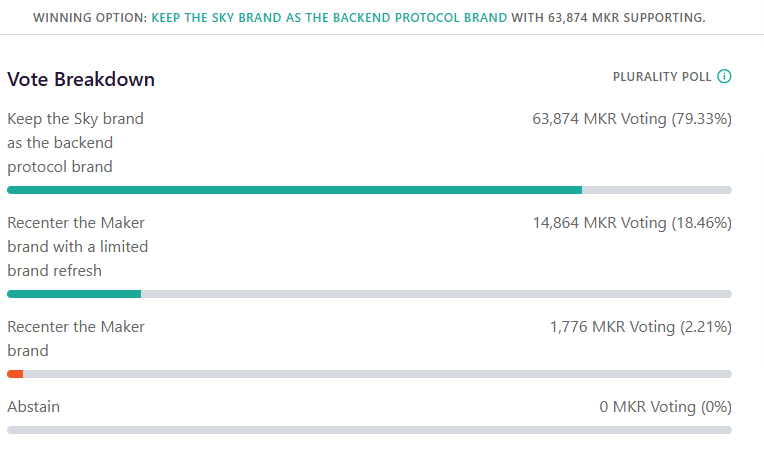Click the Vote Breakdown heading
Image resolution: width=764 pixels, height=454 pixels.
coord(81,79)
